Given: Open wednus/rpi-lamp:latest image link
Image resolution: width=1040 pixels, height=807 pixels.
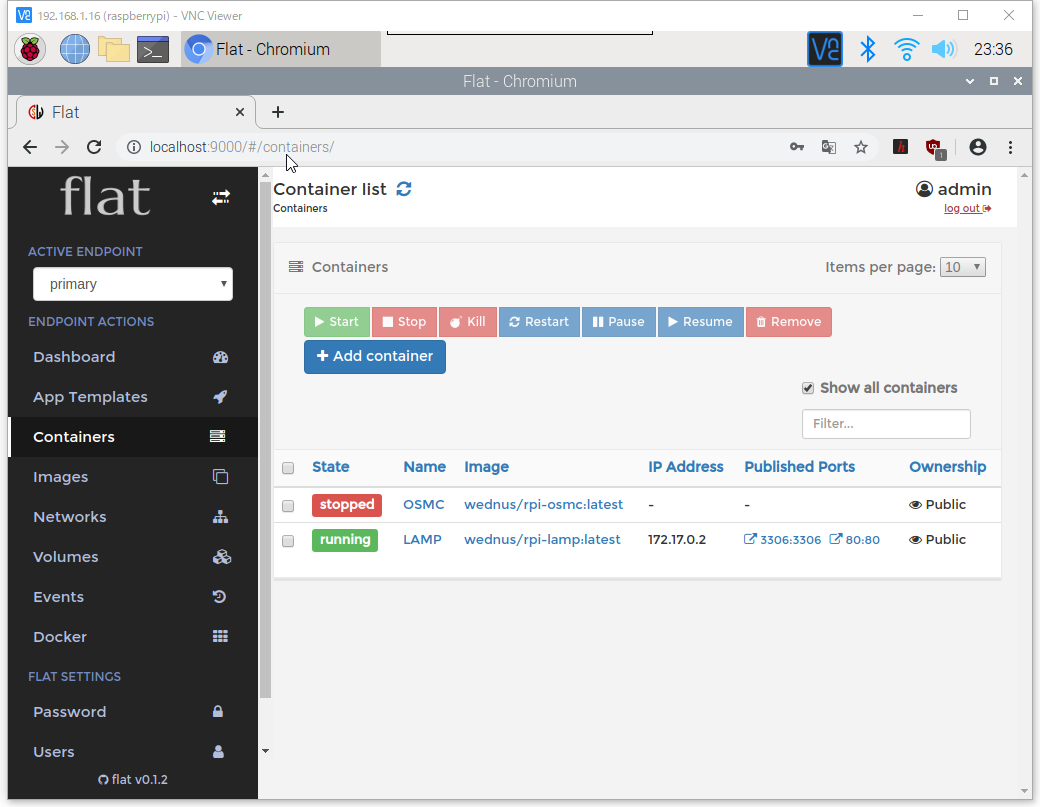Looking at the screenshot, I should tap(543, 540).
